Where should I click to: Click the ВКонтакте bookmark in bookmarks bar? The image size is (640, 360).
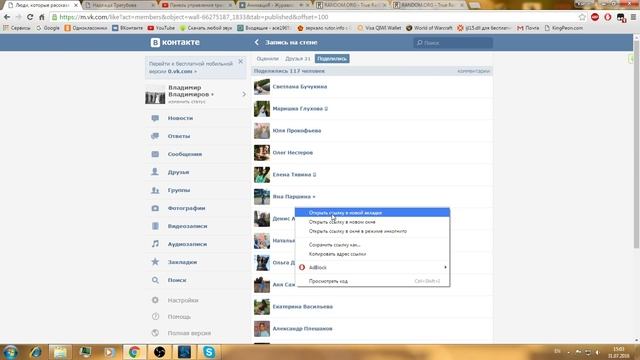(127, 28)
